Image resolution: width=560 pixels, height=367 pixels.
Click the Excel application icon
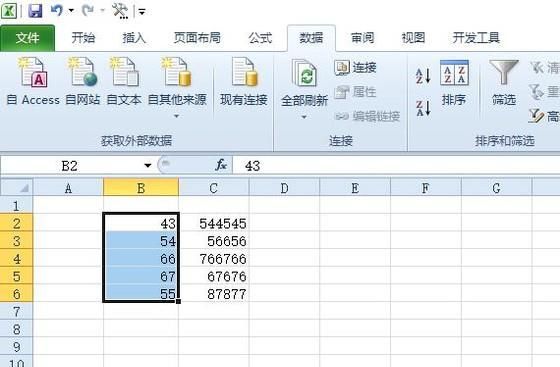coord(9,11)
